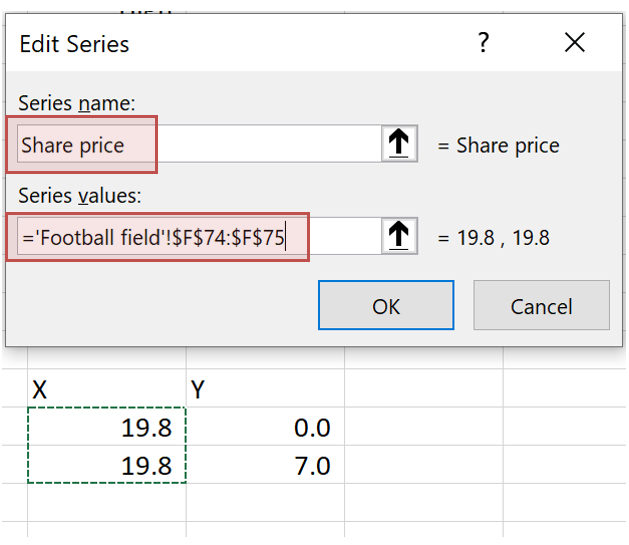The width and height of the screenshot is (629, 545).
Task: Select the empty cell right of 0.0
Action: (x=423, y=428)
